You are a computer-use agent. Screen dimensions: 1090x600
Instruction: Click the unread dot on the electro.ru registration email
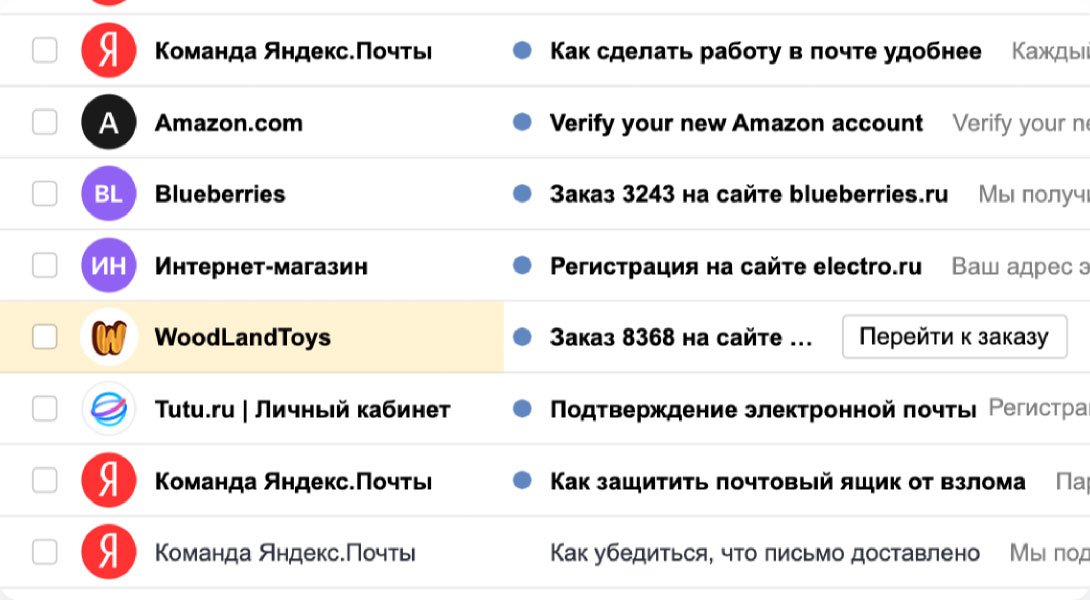point(522,265)
